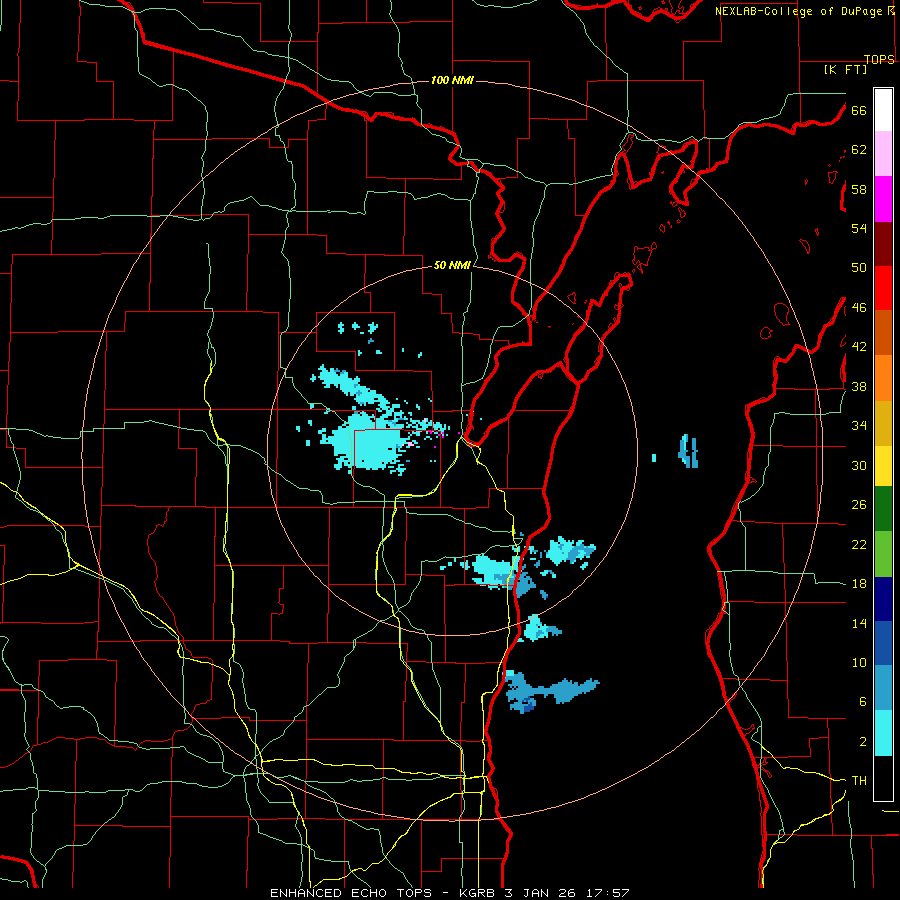900x900 pixels.
Task: Click the legend value "18"
Action: click(x=859, y=584)
